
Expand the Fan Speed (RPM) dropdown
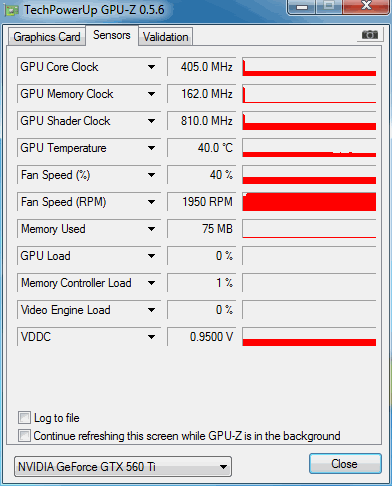tap(151, 202)
